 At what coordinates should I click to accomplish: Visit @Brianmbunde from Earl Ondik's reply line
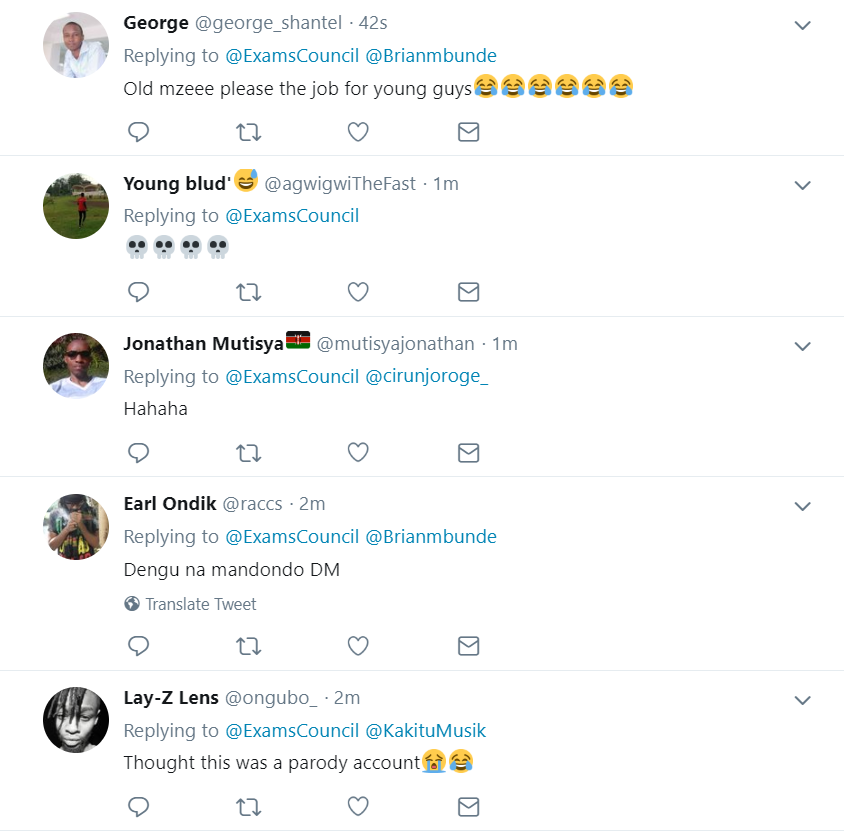(435, 536)
